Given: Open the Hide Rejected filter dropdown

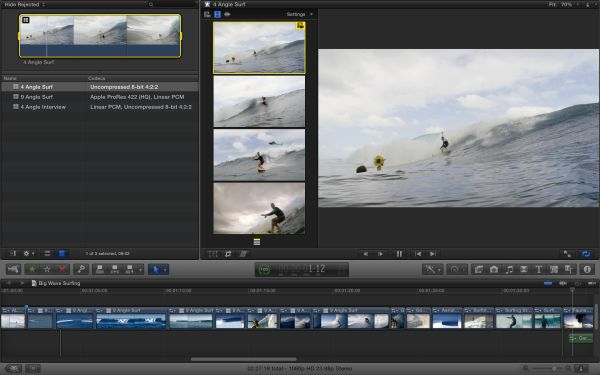Looking at the screenshot, I should [25, 4].
